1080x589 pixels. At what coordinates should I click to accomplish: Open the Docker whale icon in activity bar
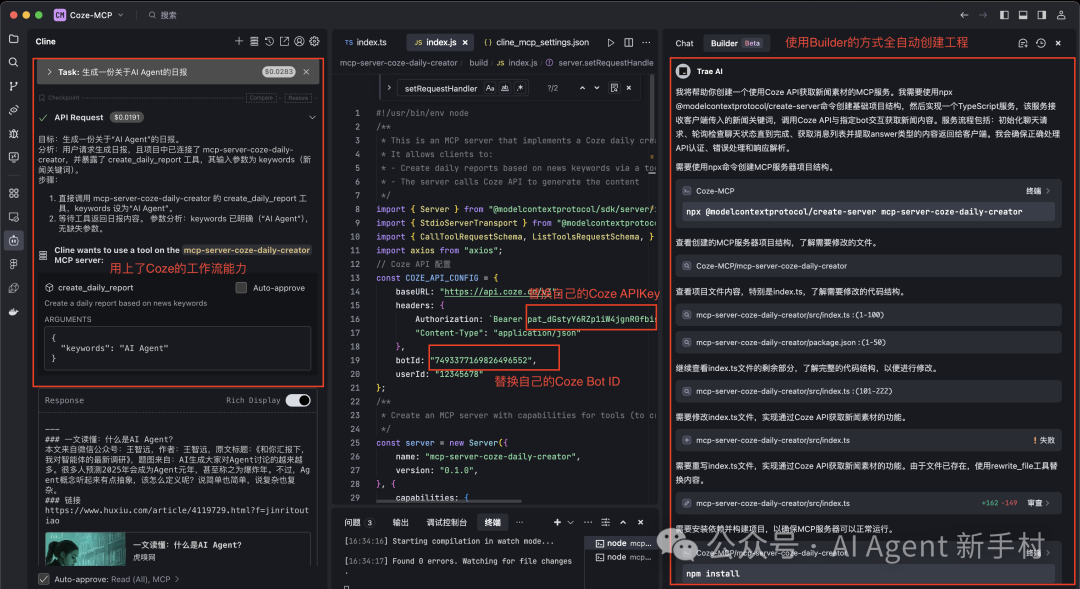coord(13,312)
